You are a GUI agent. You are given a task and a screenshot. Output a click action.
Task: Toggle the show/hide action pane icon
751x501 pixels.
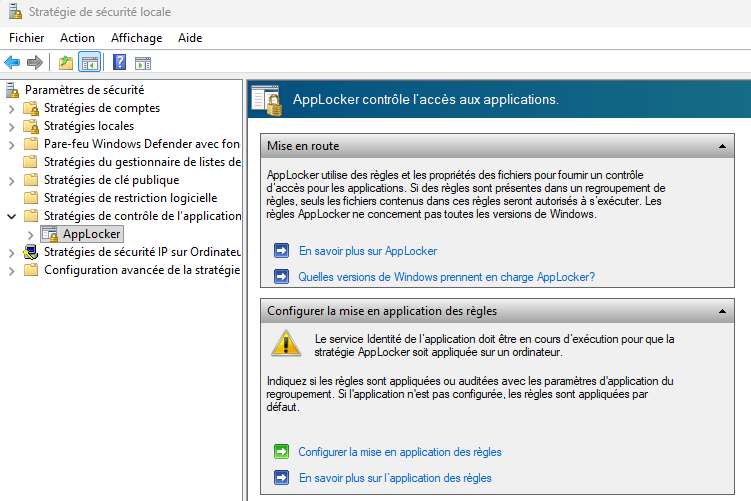(x=143, y=63)
